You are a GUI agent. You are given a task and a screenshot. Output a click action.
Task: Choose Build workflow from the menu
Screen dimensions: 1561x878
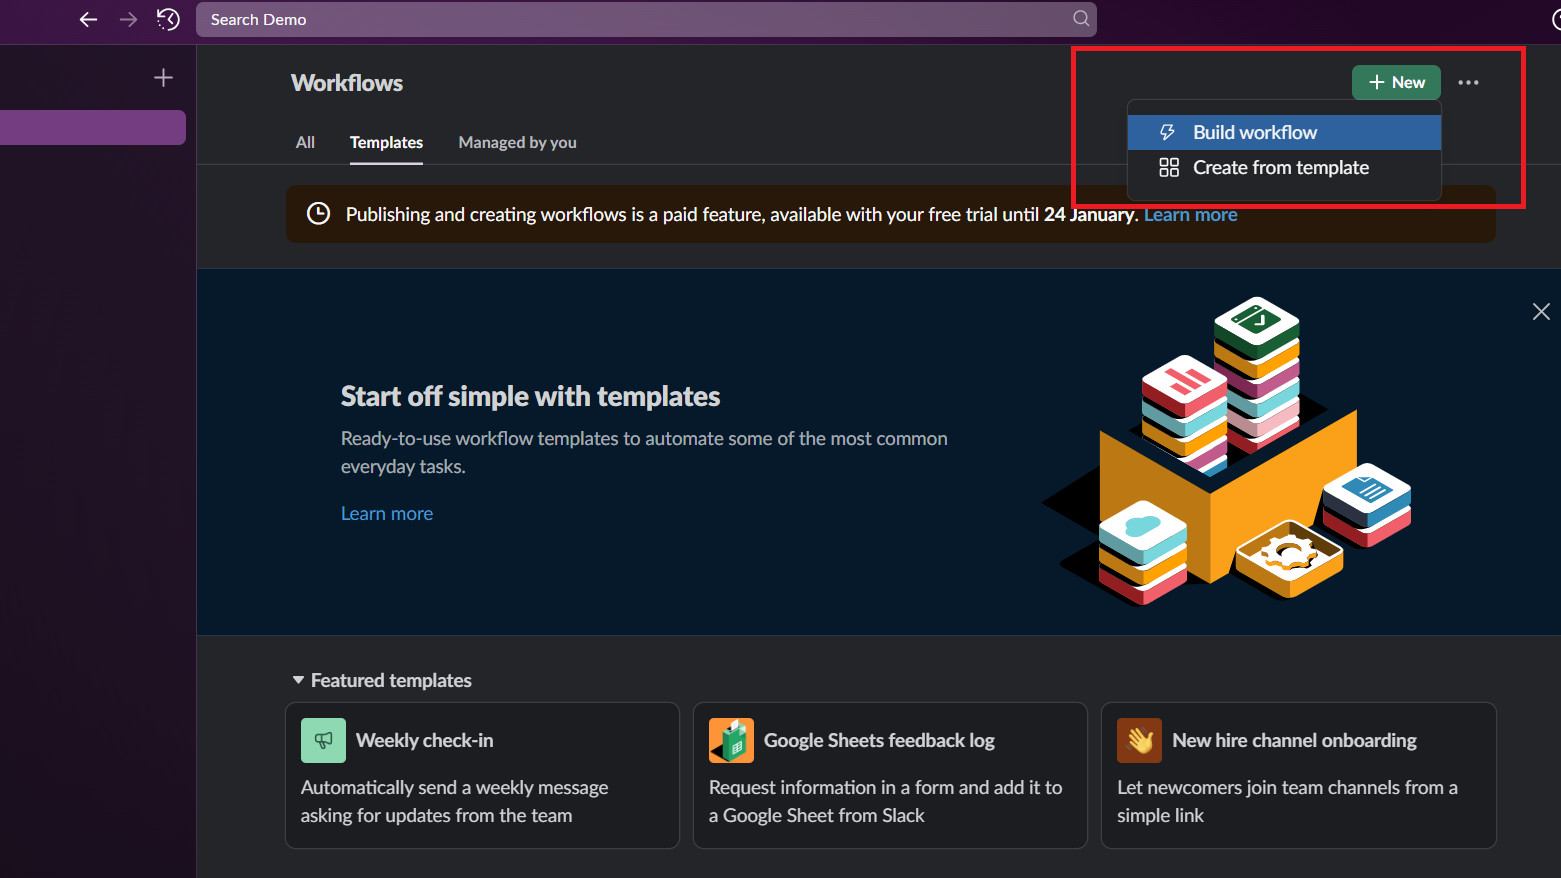click(1284, 132)
